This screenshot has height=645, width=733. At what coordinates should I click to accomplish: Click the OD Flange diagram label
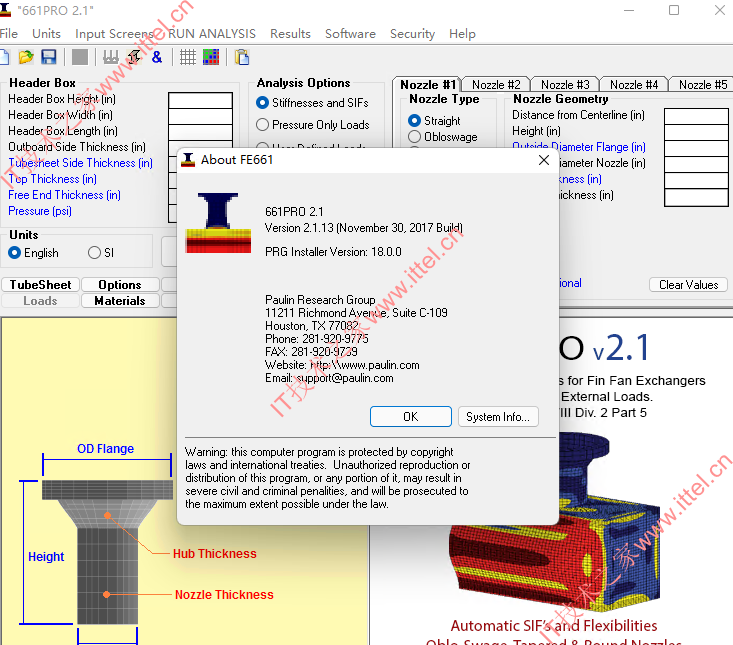[106, 449]
